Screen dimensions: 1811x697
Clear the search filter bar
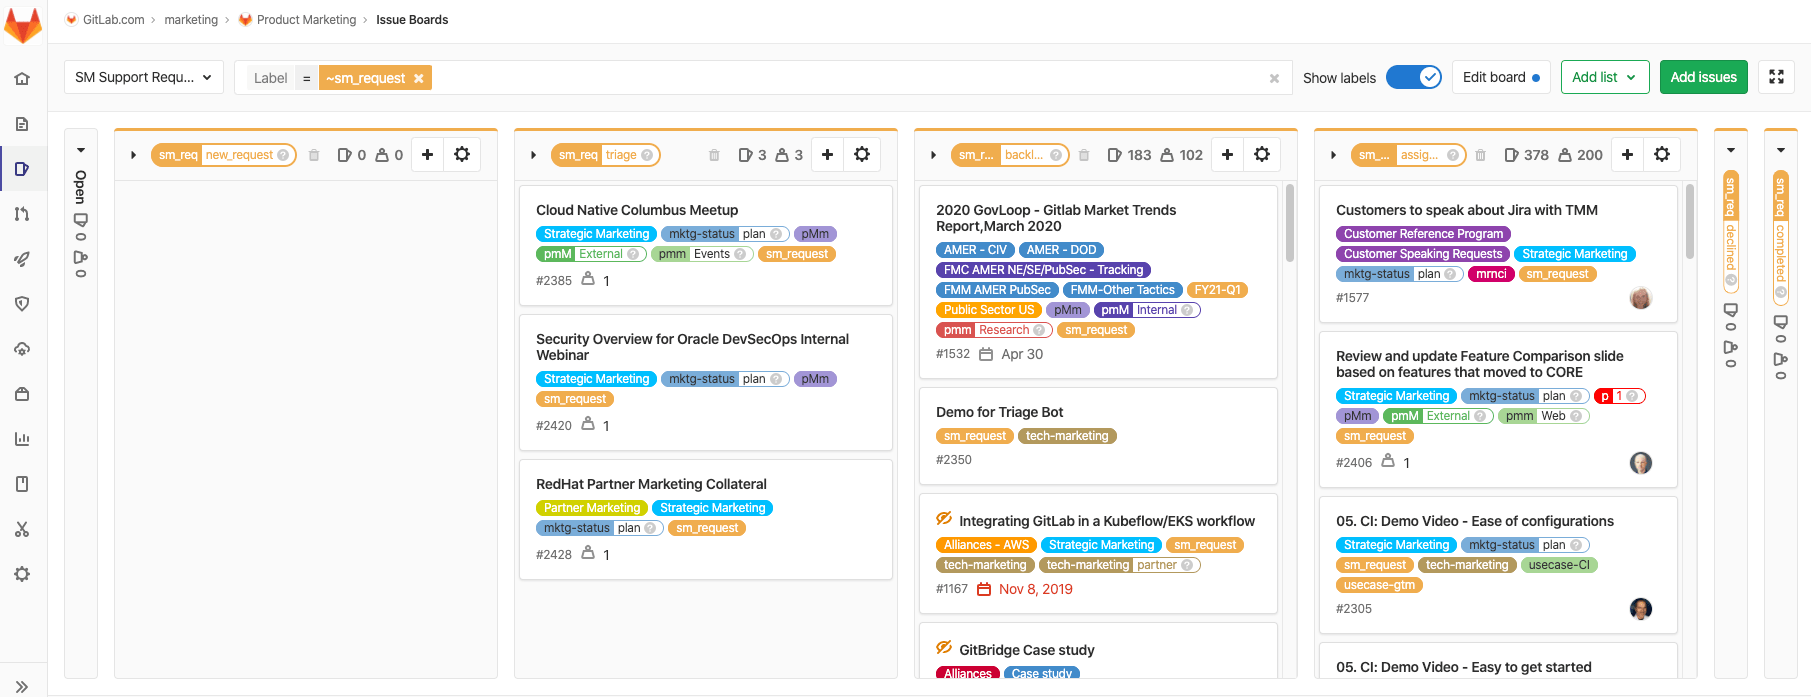click(x=1274, y=78)
